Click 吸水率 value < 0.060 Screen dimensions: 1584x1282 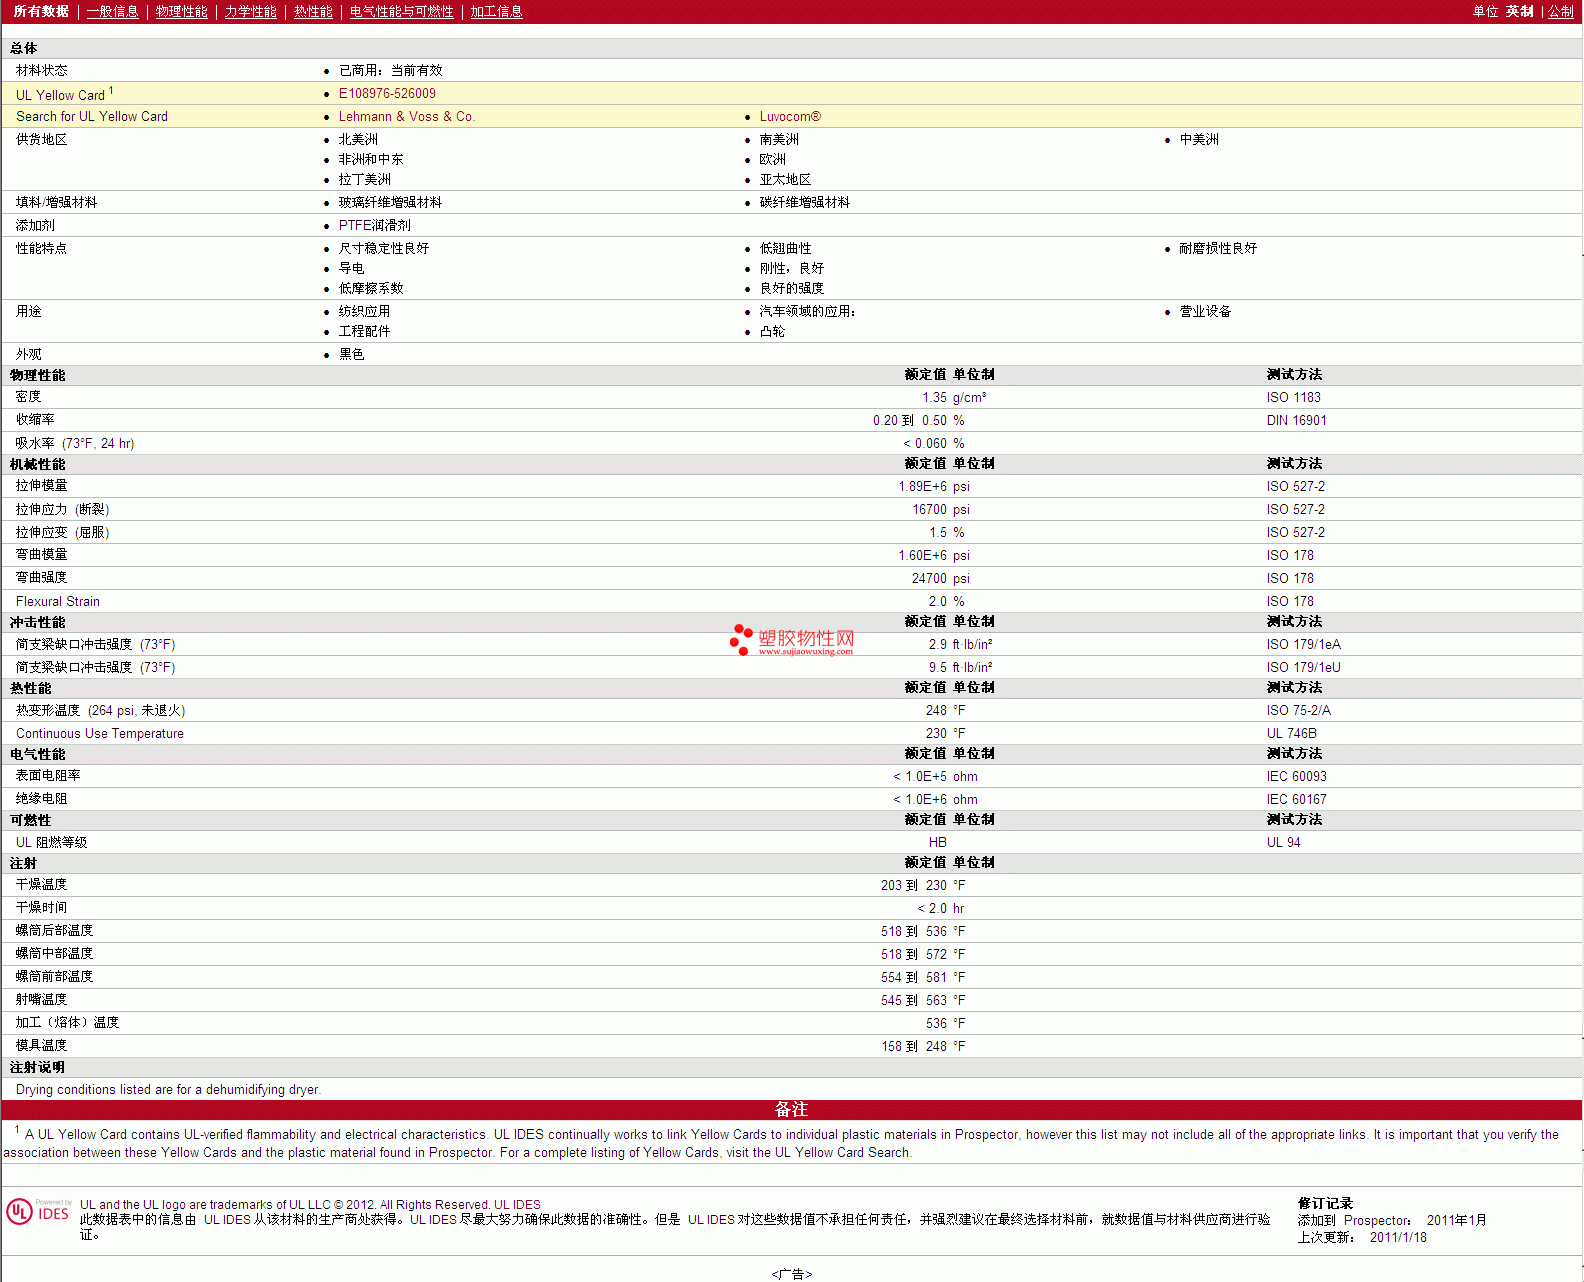[924, 443]
